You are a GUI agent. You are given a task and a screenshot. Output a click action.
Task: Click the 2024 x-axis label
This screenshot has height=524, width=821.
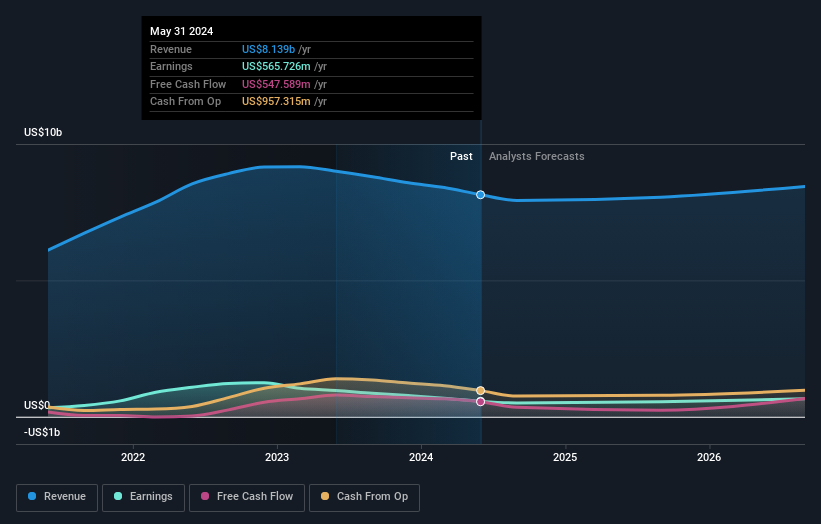[x=421, y=458]
